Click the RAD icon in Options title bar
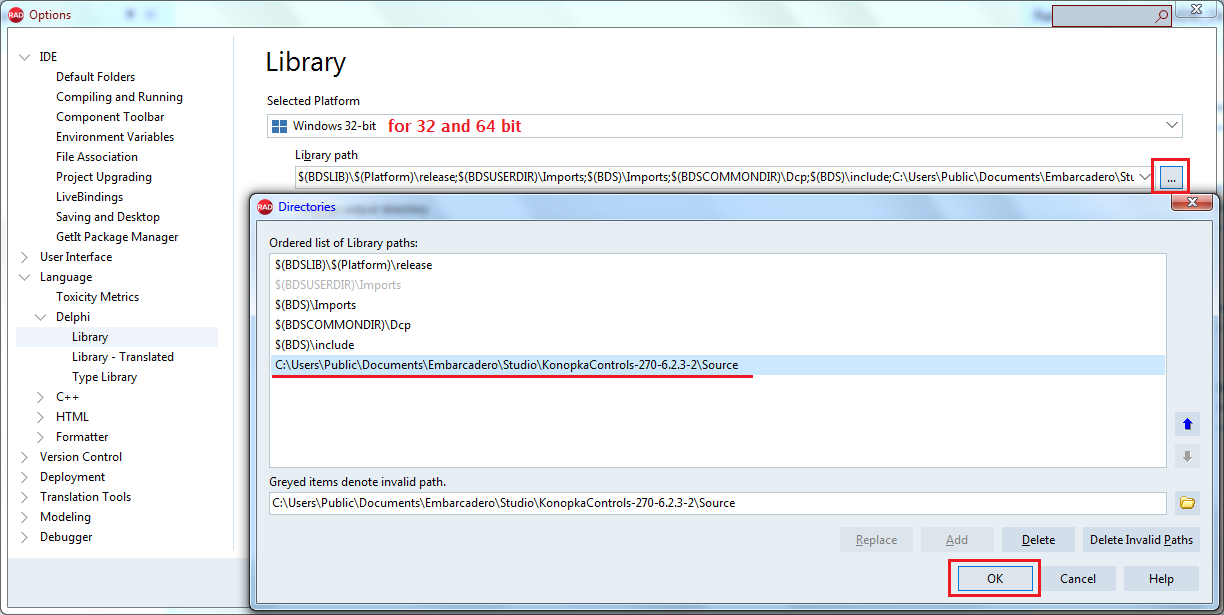The height and width of the screenshot is (615, 1224). [x=15, y=14]
